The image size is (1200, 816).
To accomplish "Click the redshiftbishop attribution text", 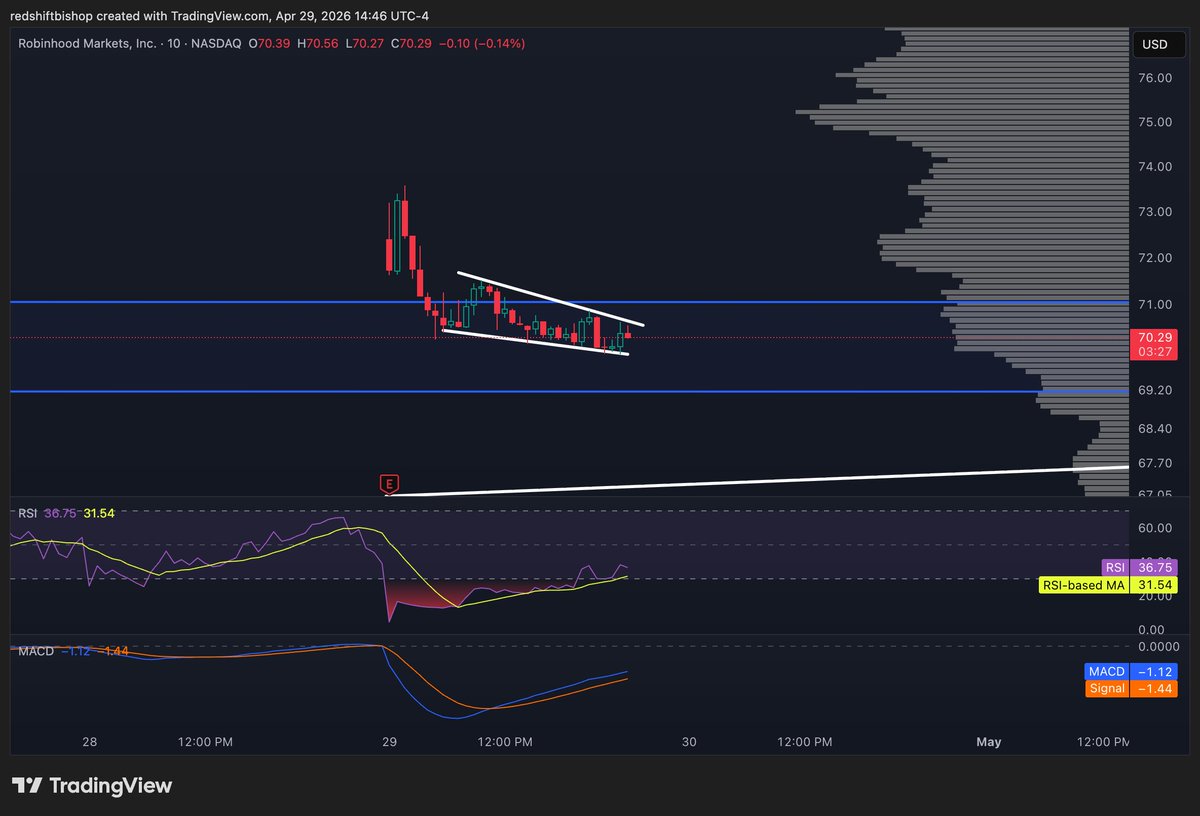I will [x=52, y=16].
